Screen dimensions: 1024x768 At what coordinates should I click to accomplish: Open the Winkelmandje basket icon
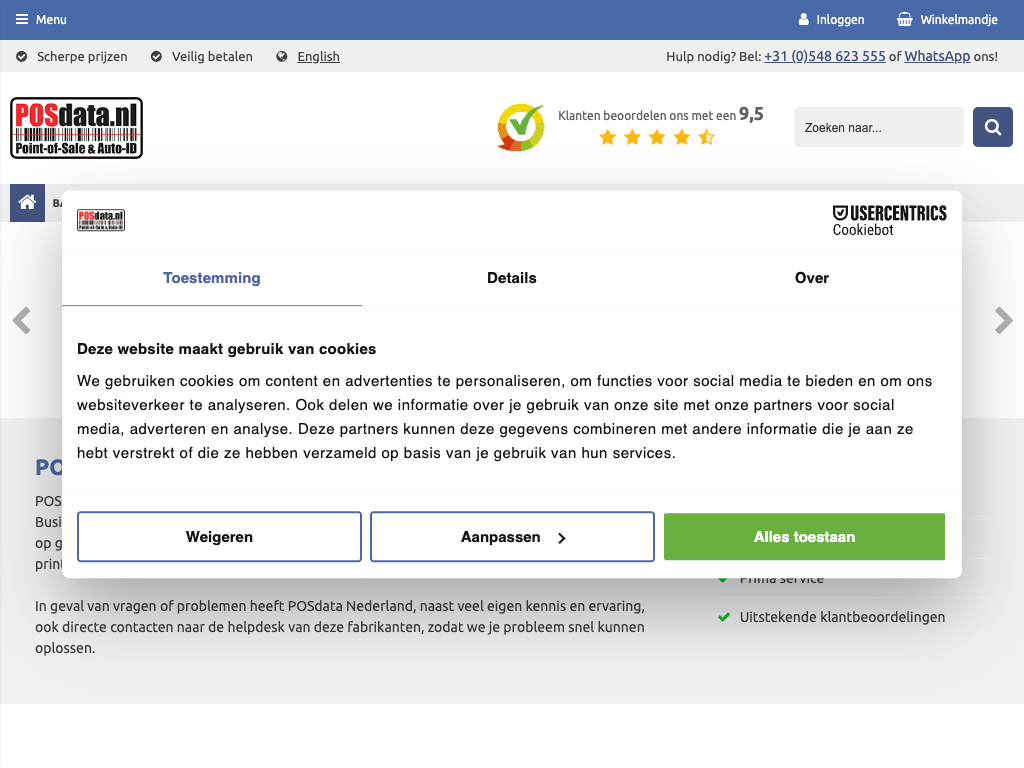[x=904, y=20]
